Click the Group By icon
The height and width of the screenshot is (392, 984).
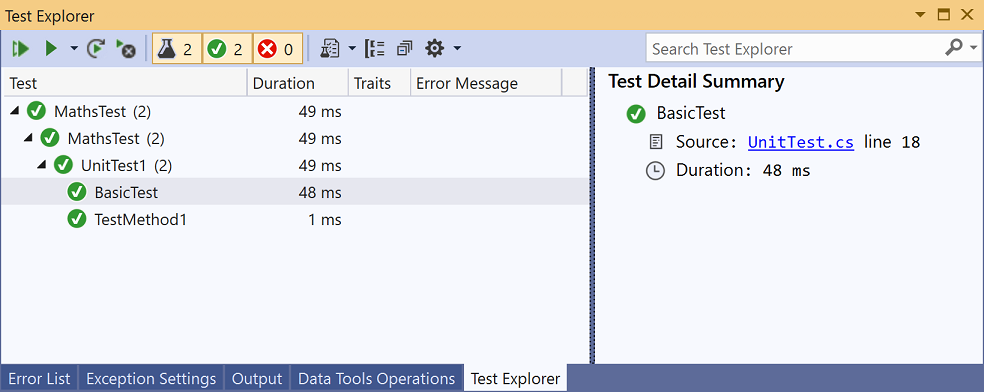click(x=375, y=49)
